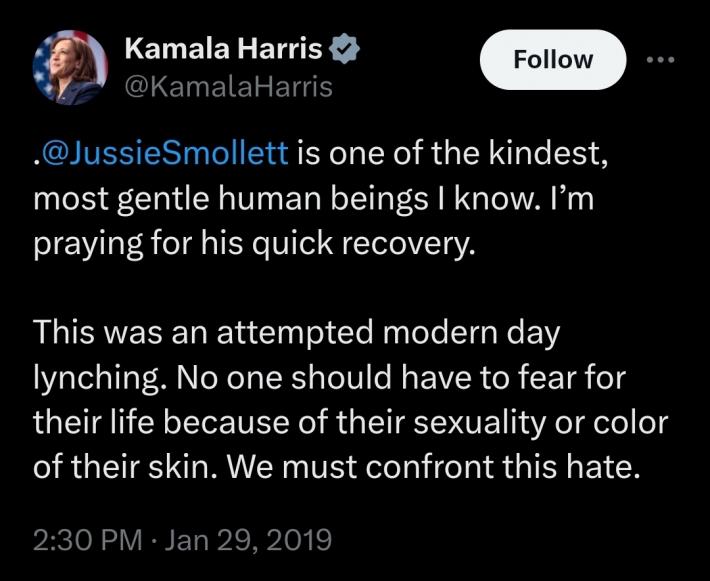Image resolution: width=710 pixels, height=581 pixels.
Task: Click "This was an attempted modern day" line
Action: point(297,333)
